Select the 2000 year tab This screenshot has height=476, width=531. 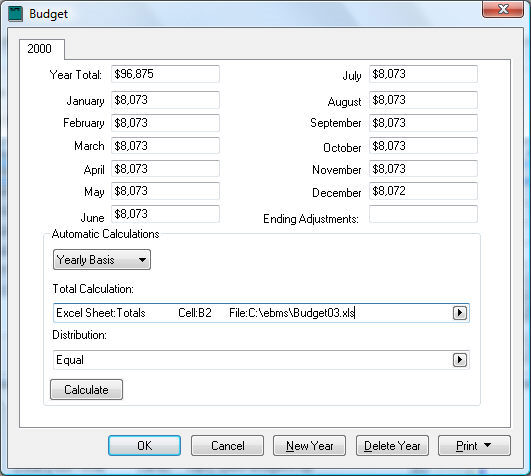40,49
